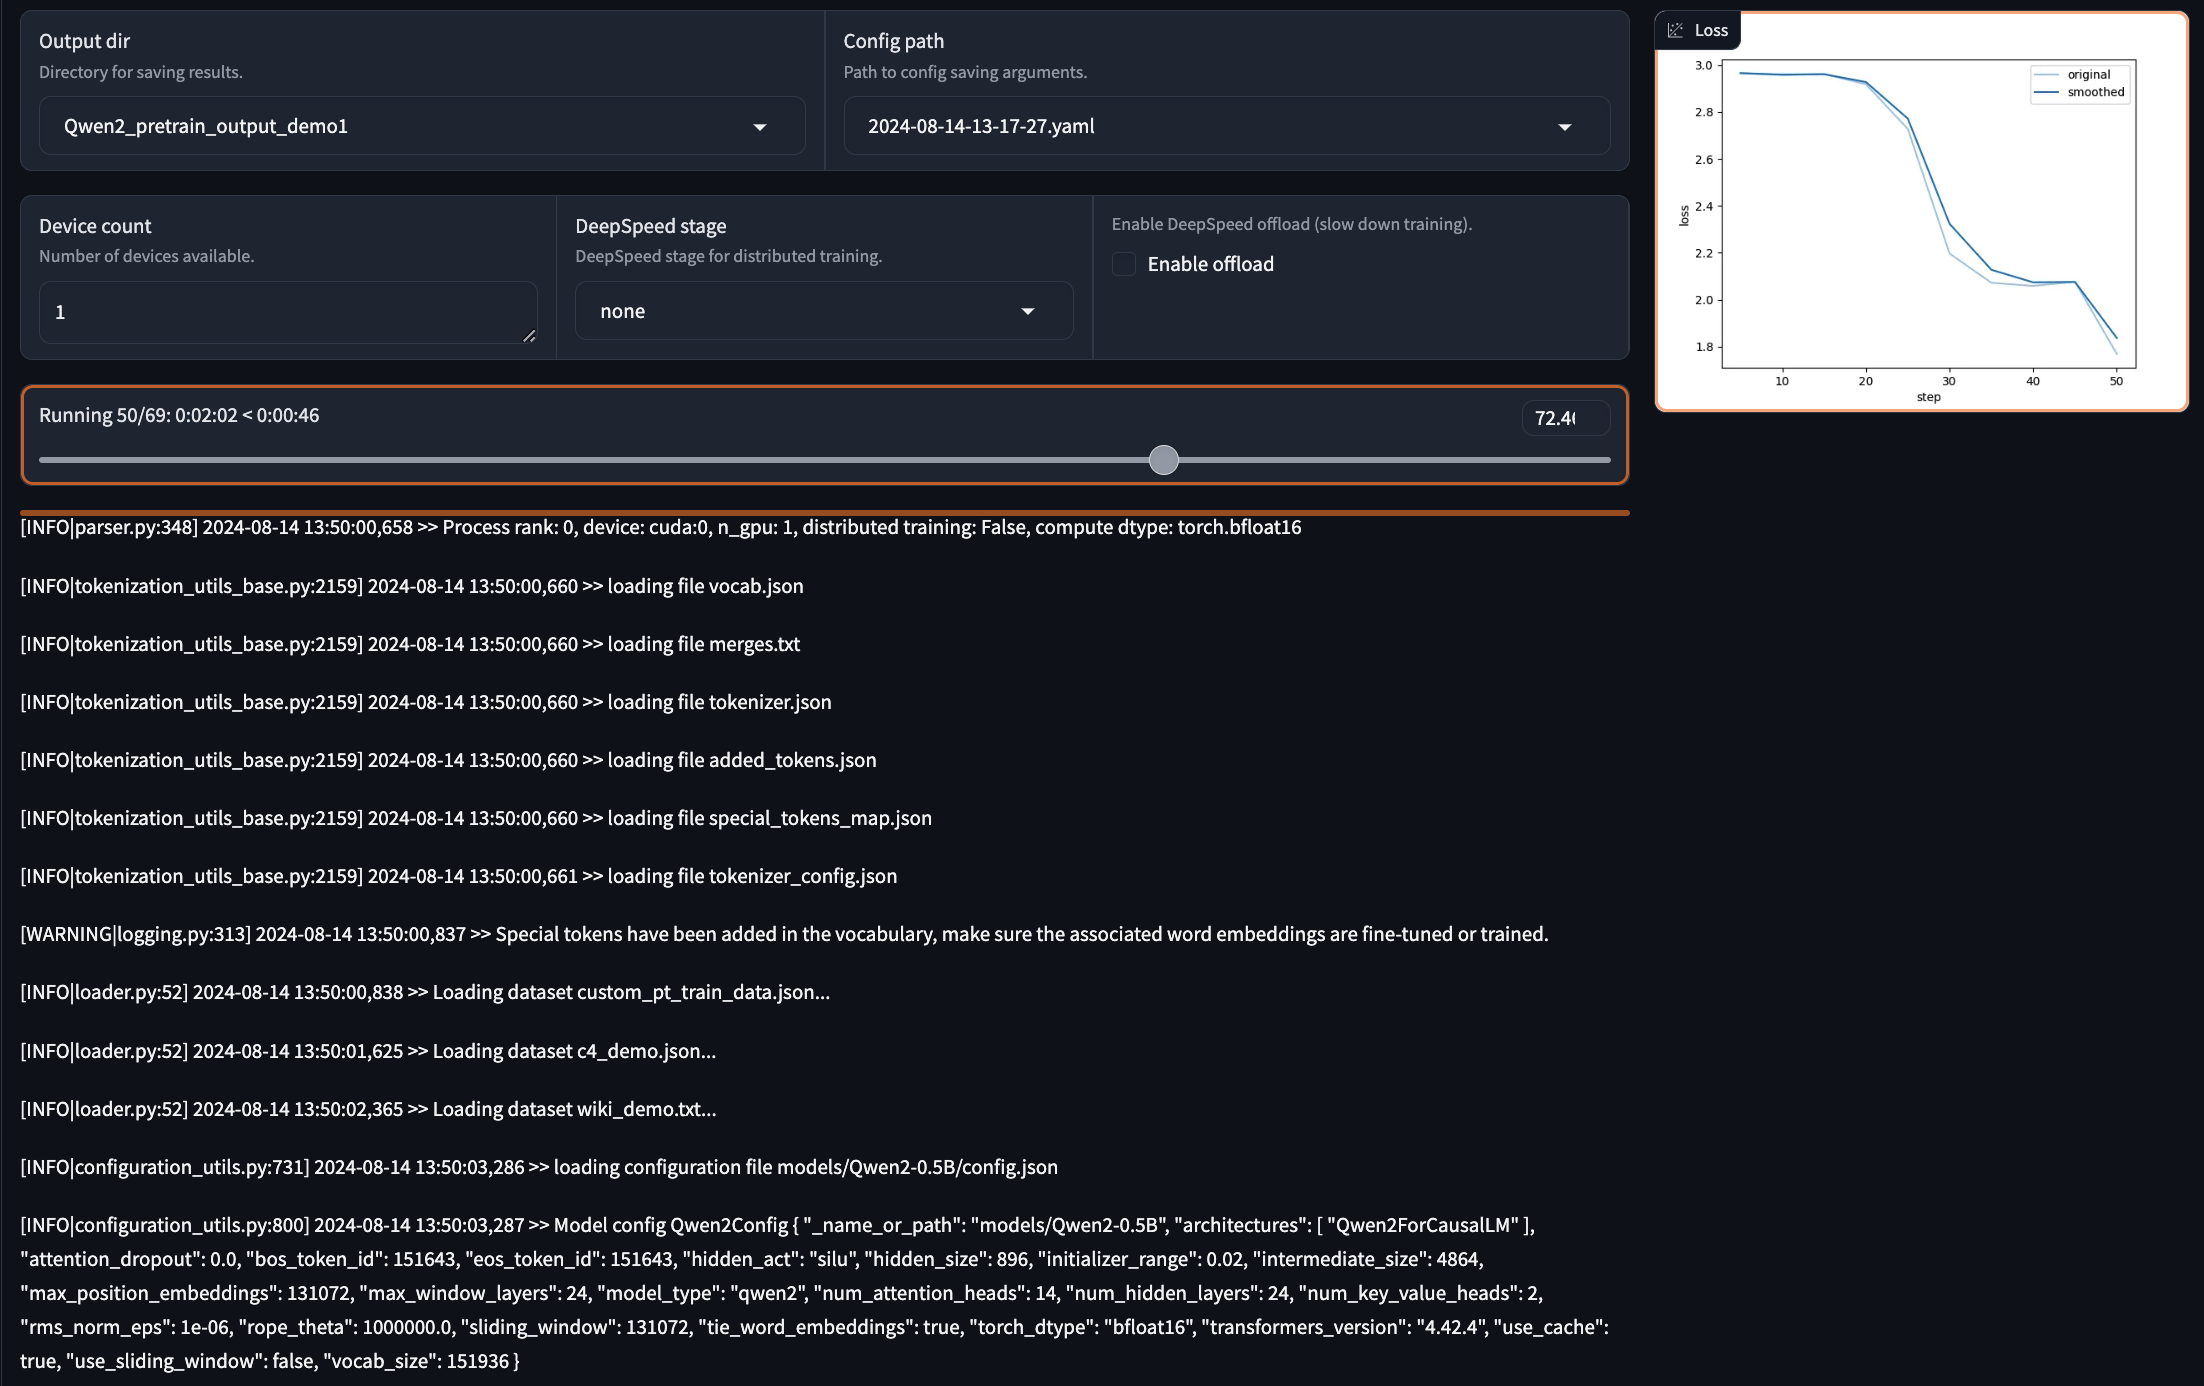2204x1386 pixels.
Task: Click the Qwen2_pretrain_output_demo1 field text
Action: click(206, 126)
